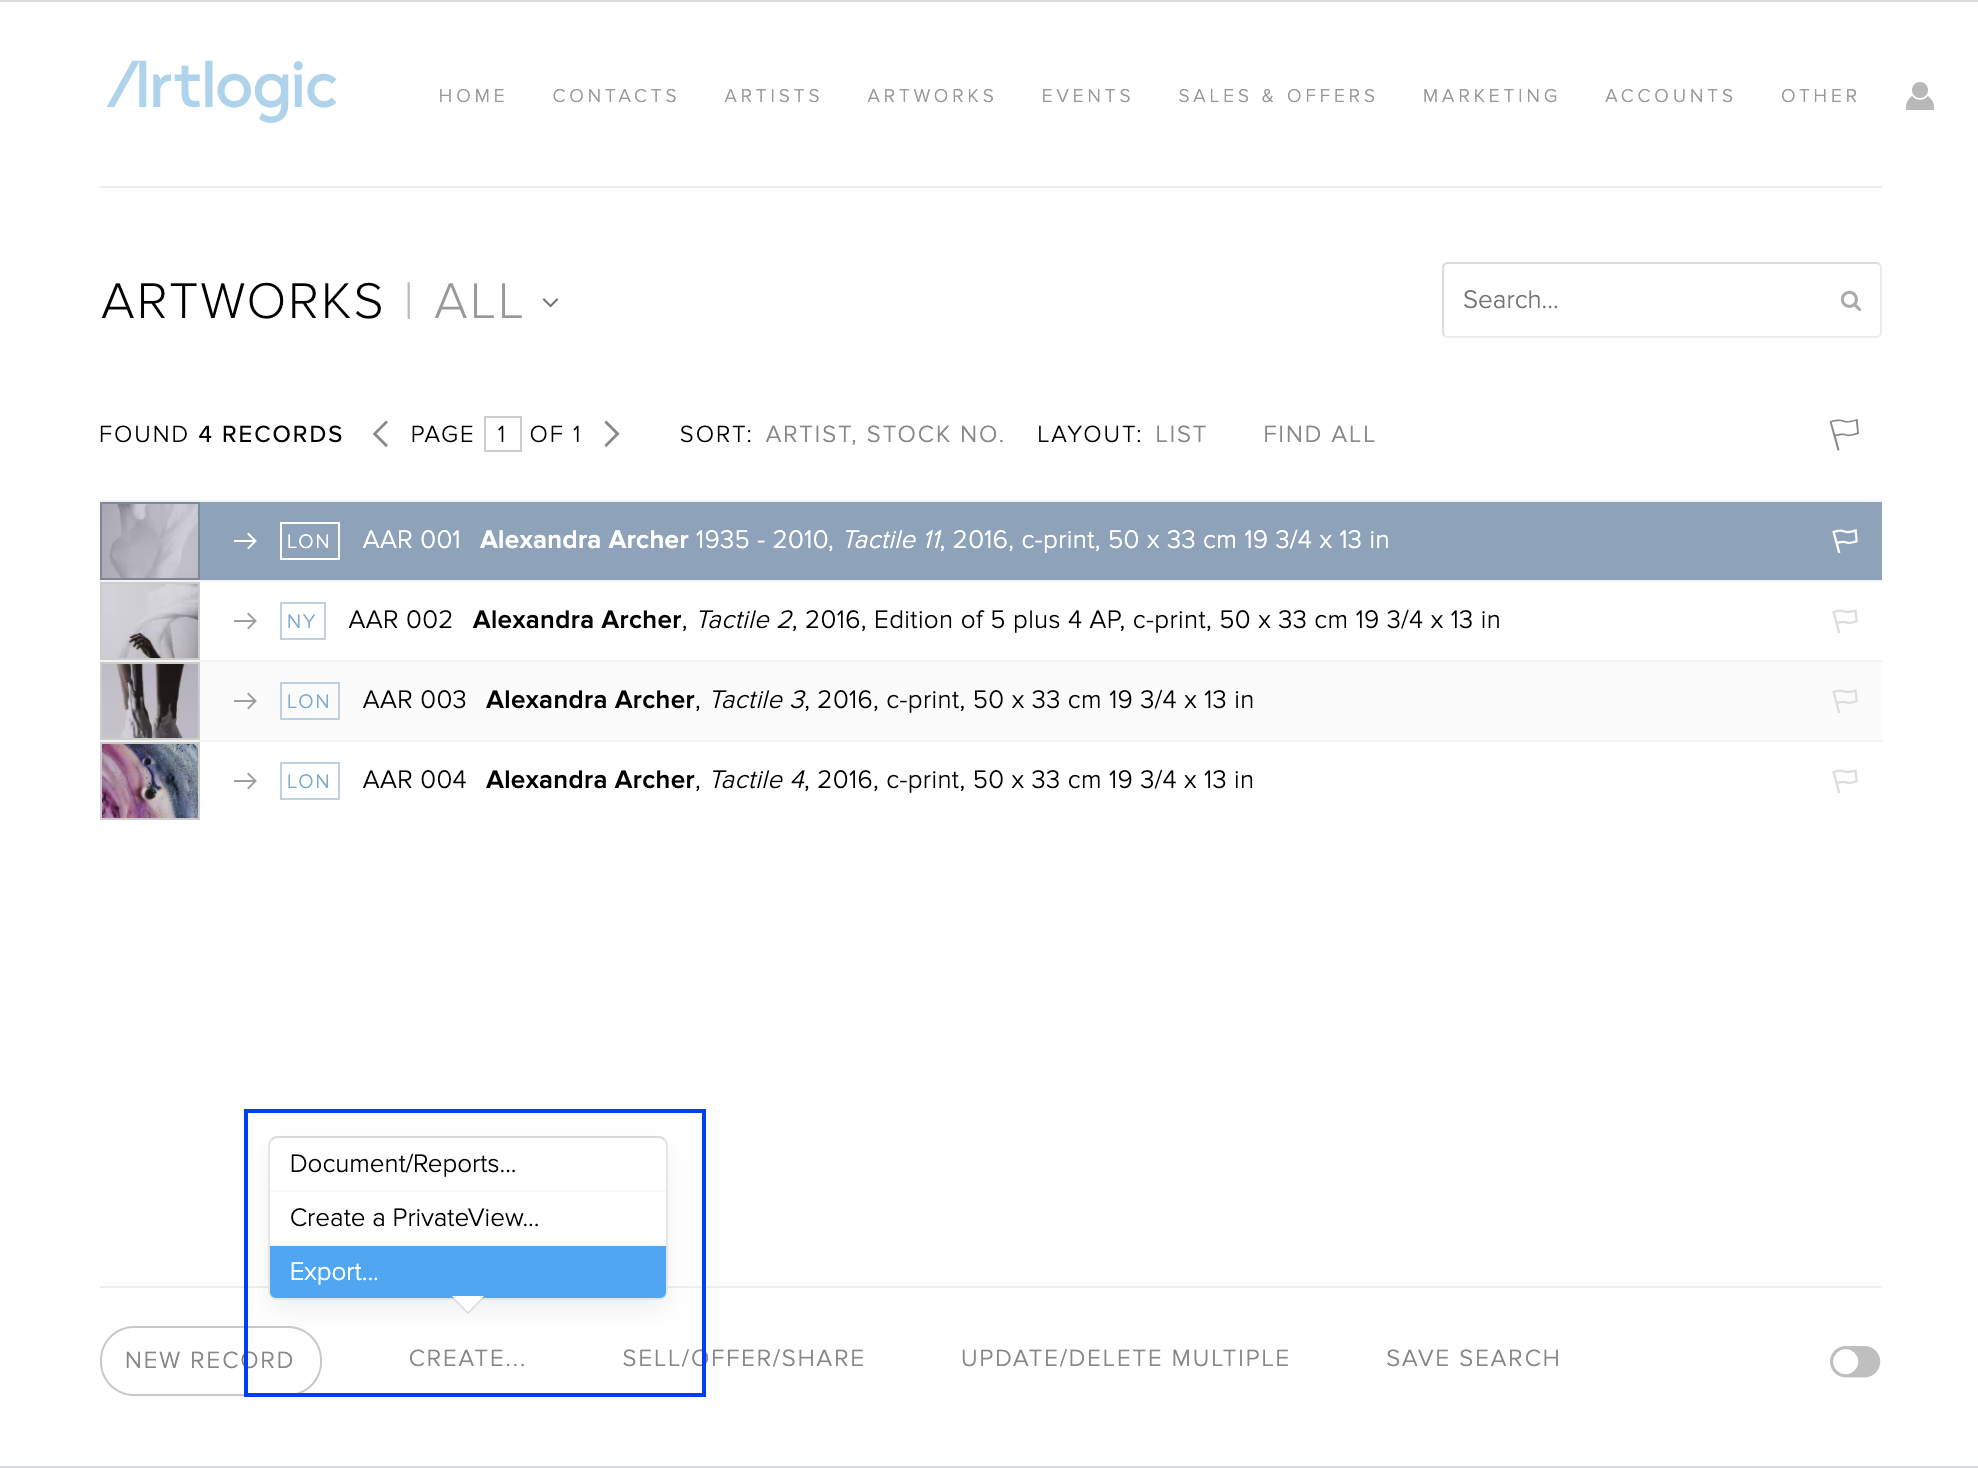Flag artwork AAR 001 Tactile 11
1978x1468 pixels.
tap(1844, 540)
